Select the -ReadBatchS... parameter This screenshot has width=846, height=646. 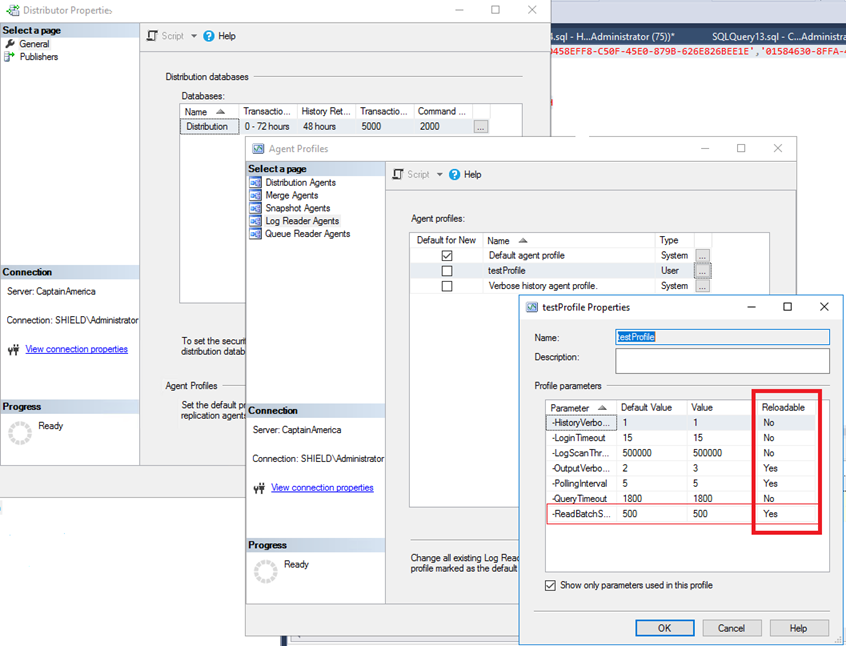(581, 514)
